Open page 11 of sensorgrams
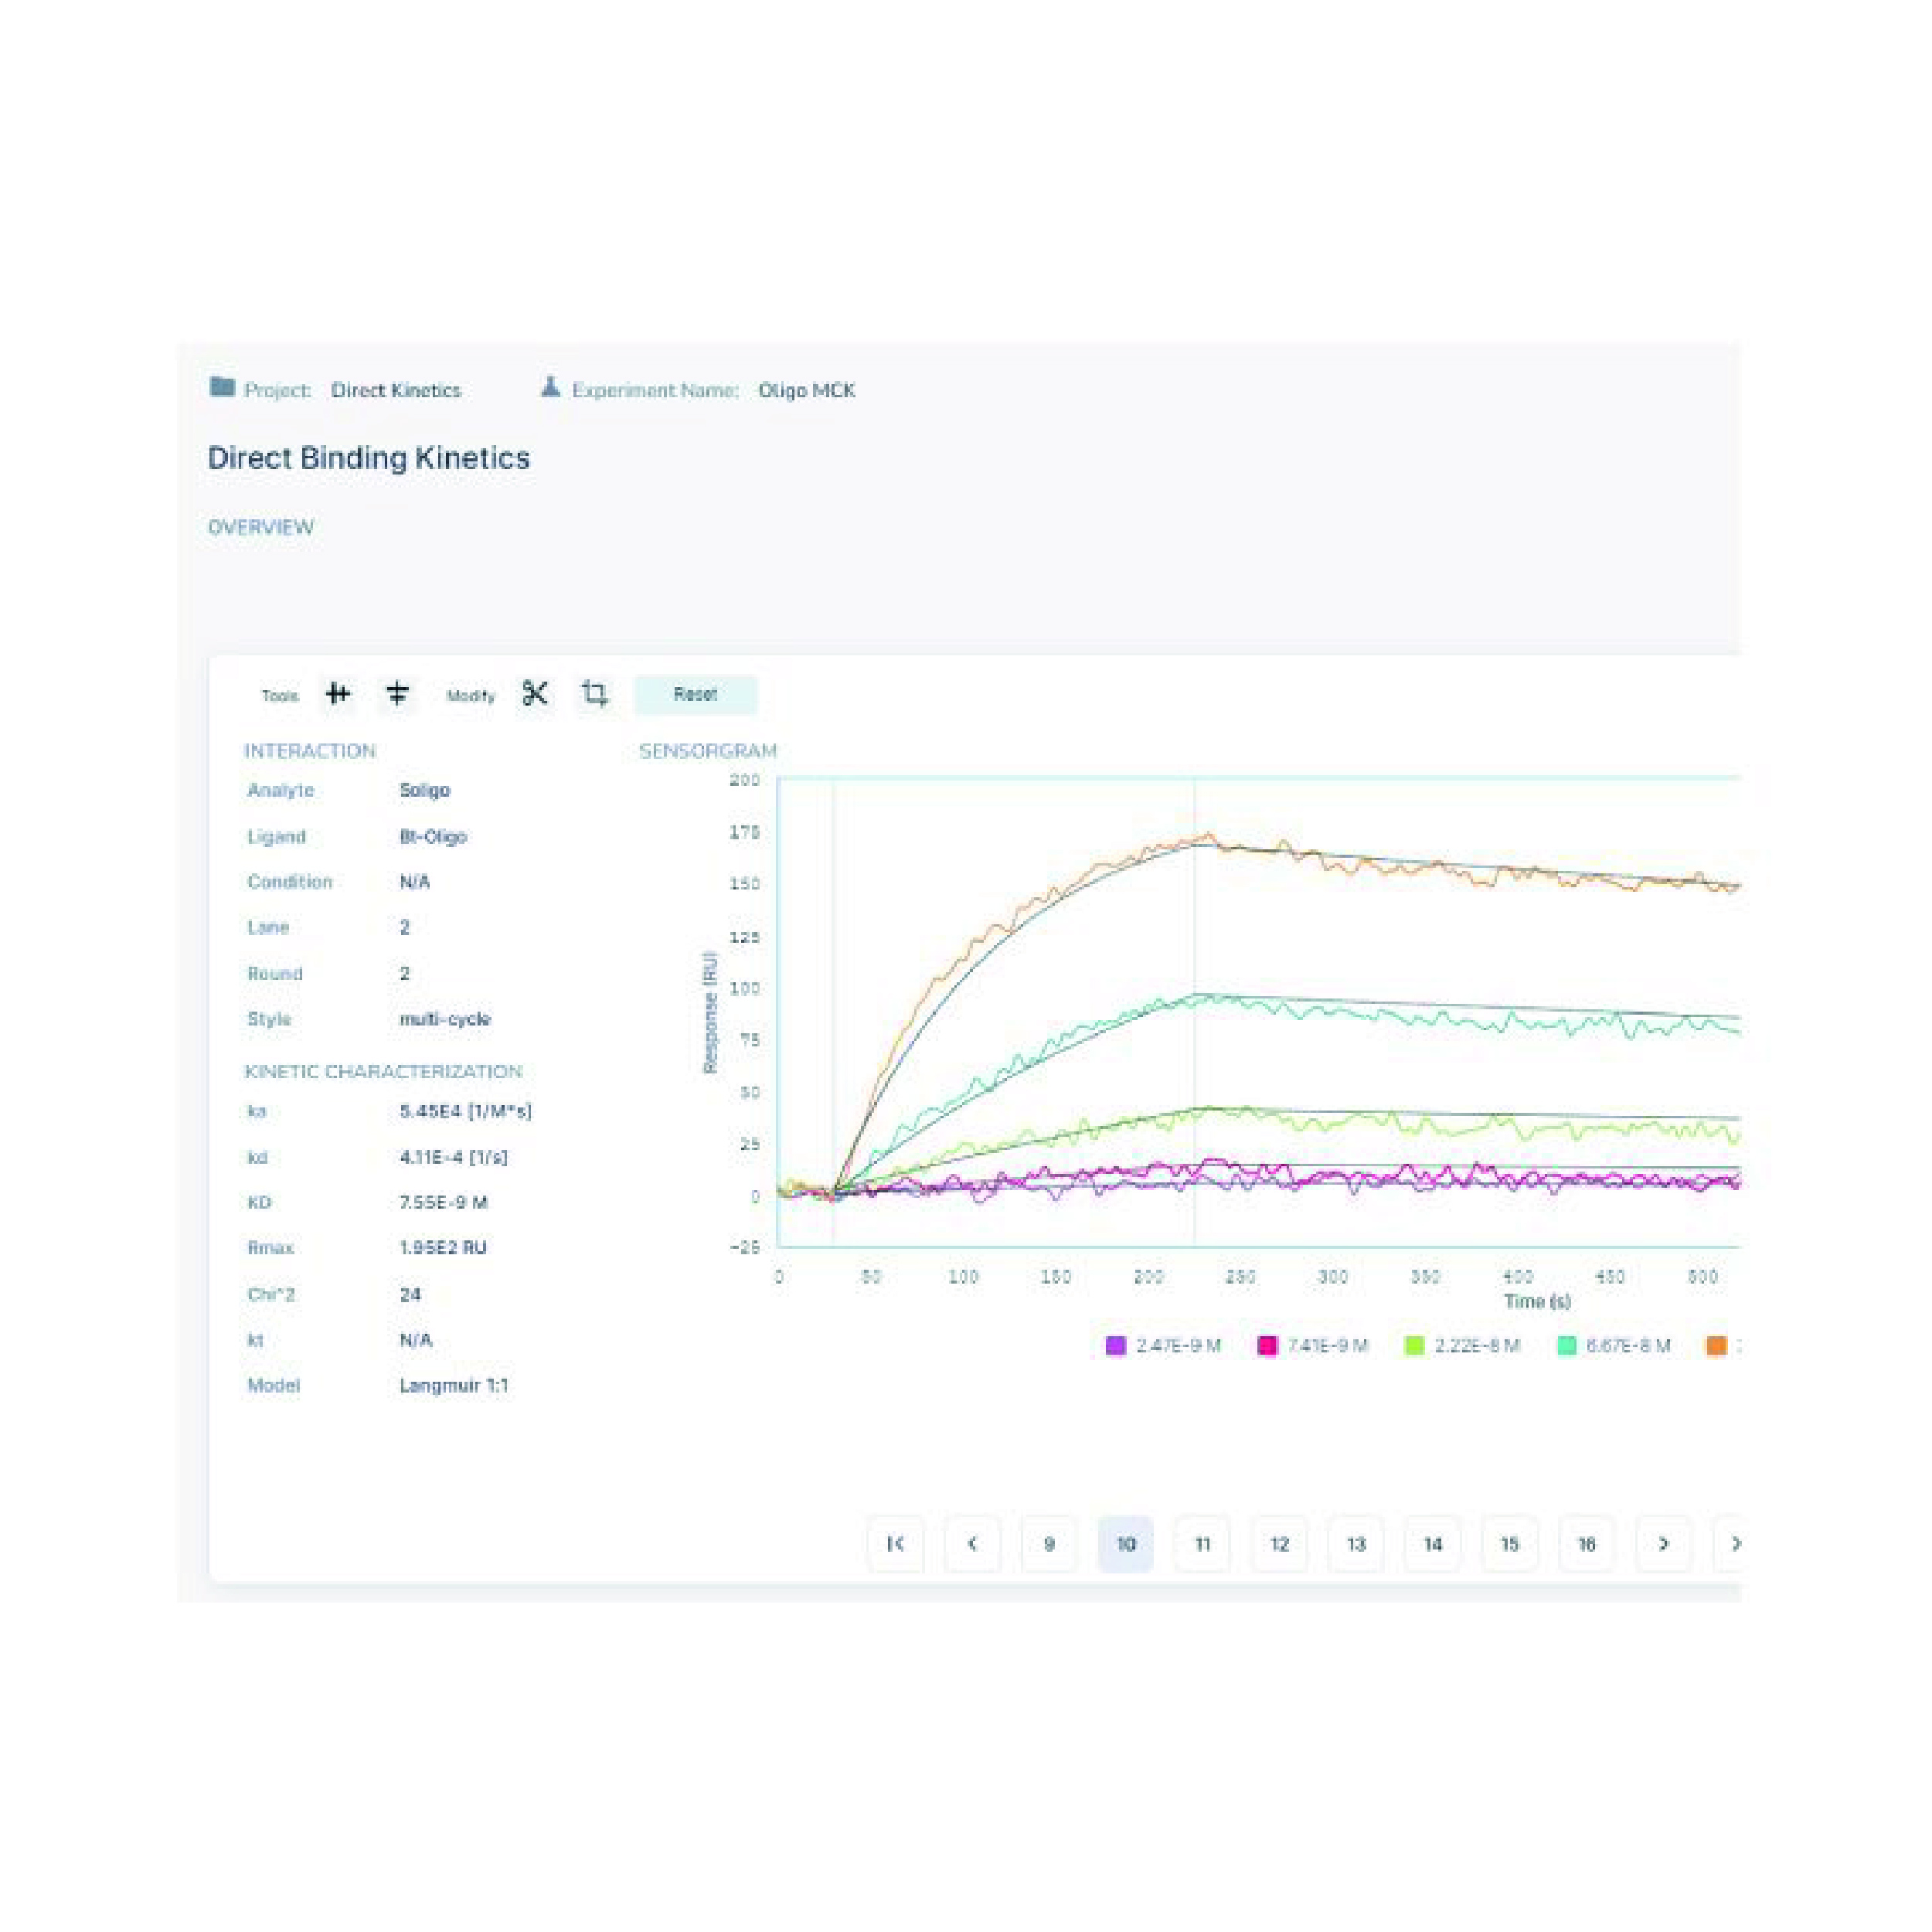 coord(1203,1544)
